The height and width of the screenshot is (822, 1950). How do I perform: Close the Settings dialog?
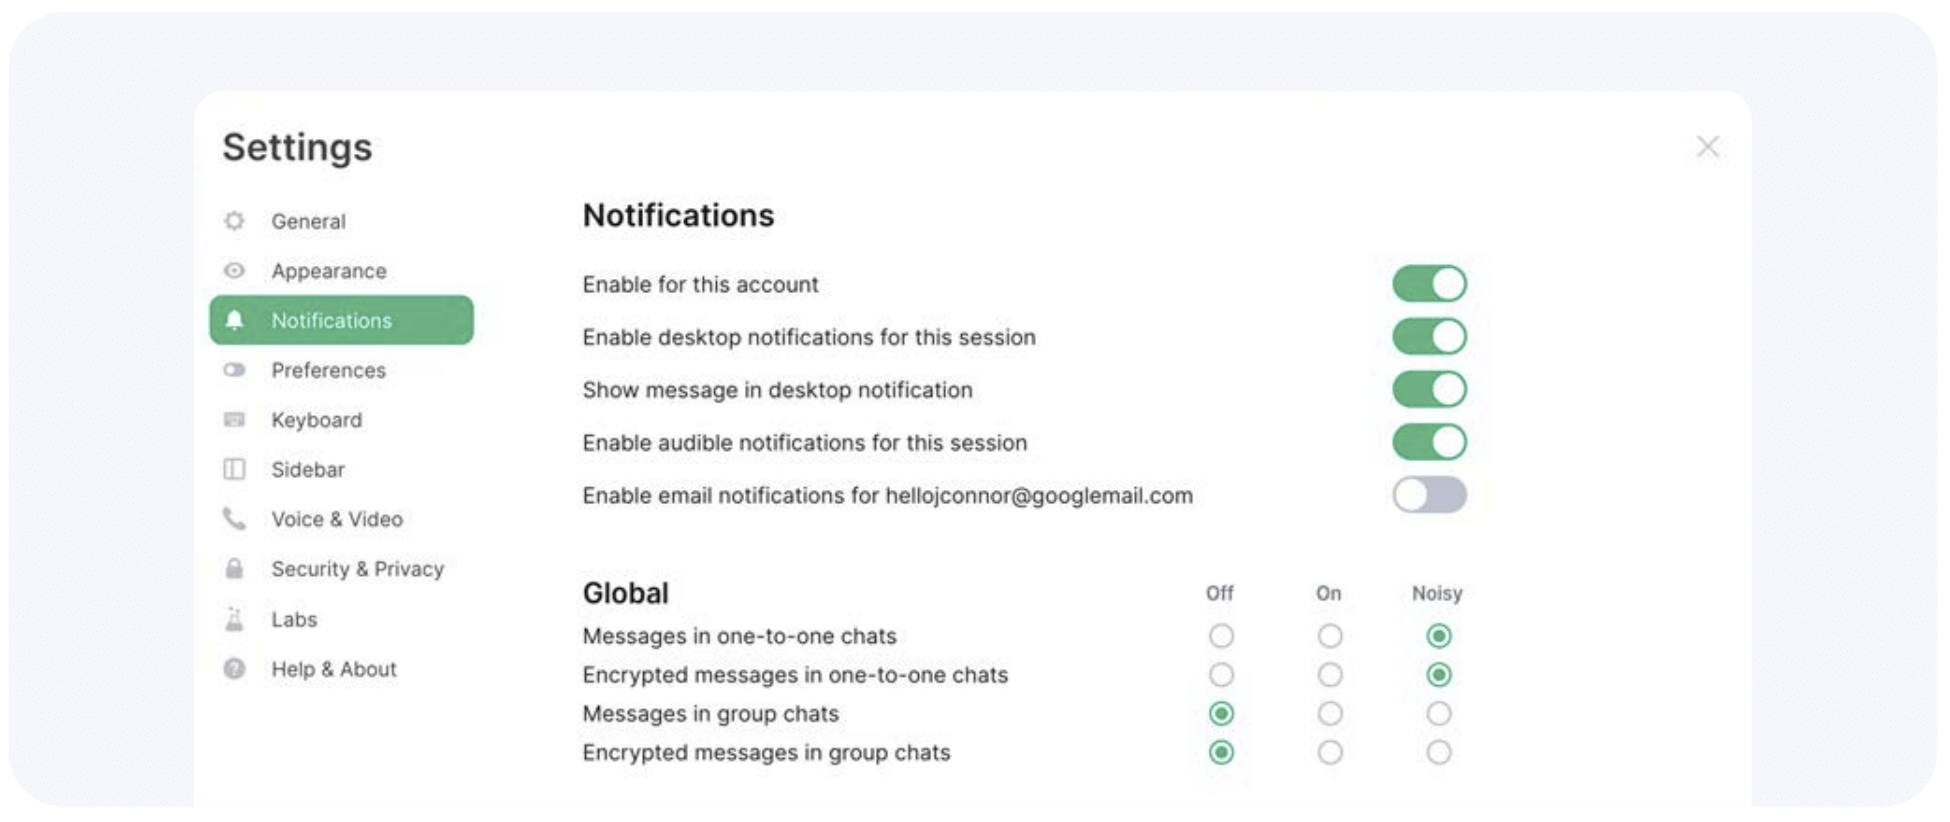(x=1708, y=147)
